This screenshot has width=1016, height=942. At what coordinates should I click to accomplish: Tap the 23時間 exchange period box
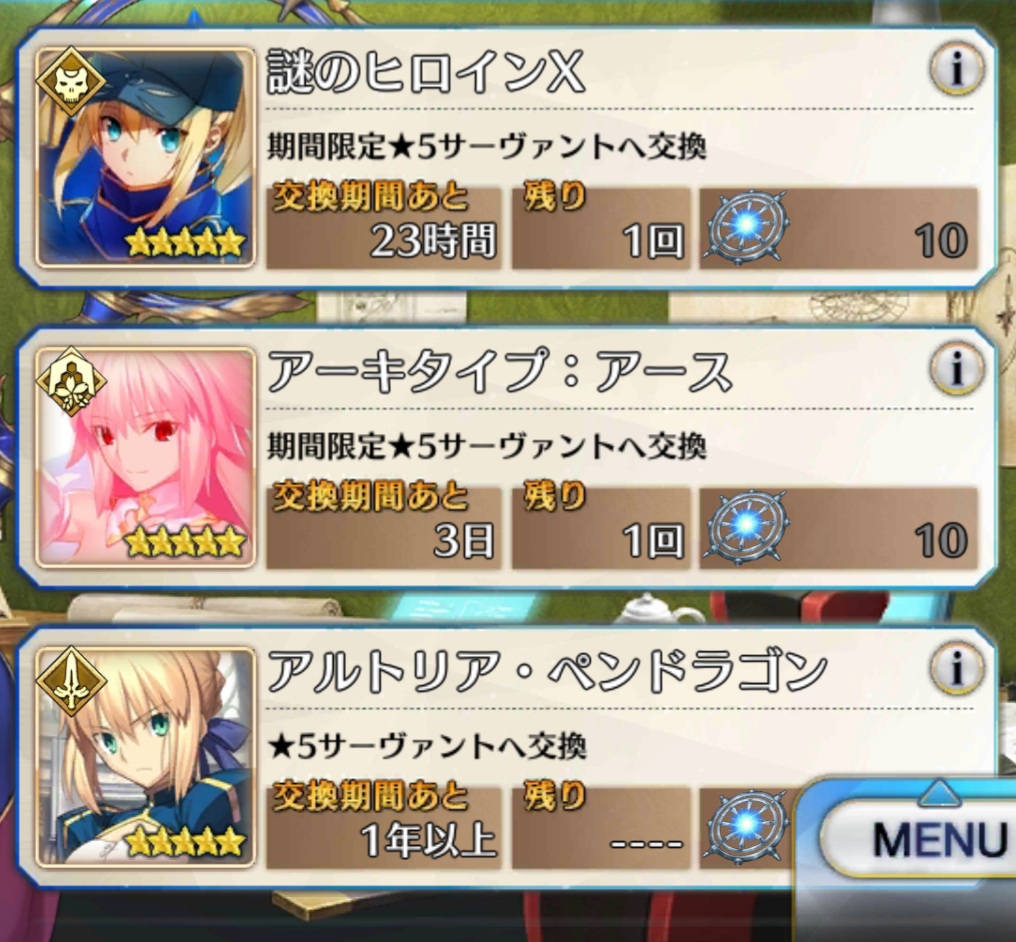[x=384, y=228]
